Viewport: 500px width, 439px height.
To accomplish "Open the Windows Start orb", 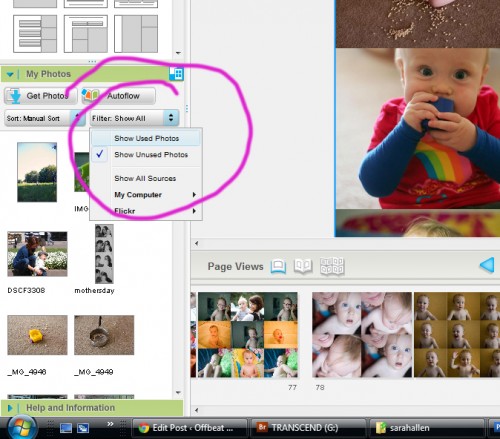I will (22, 428).
